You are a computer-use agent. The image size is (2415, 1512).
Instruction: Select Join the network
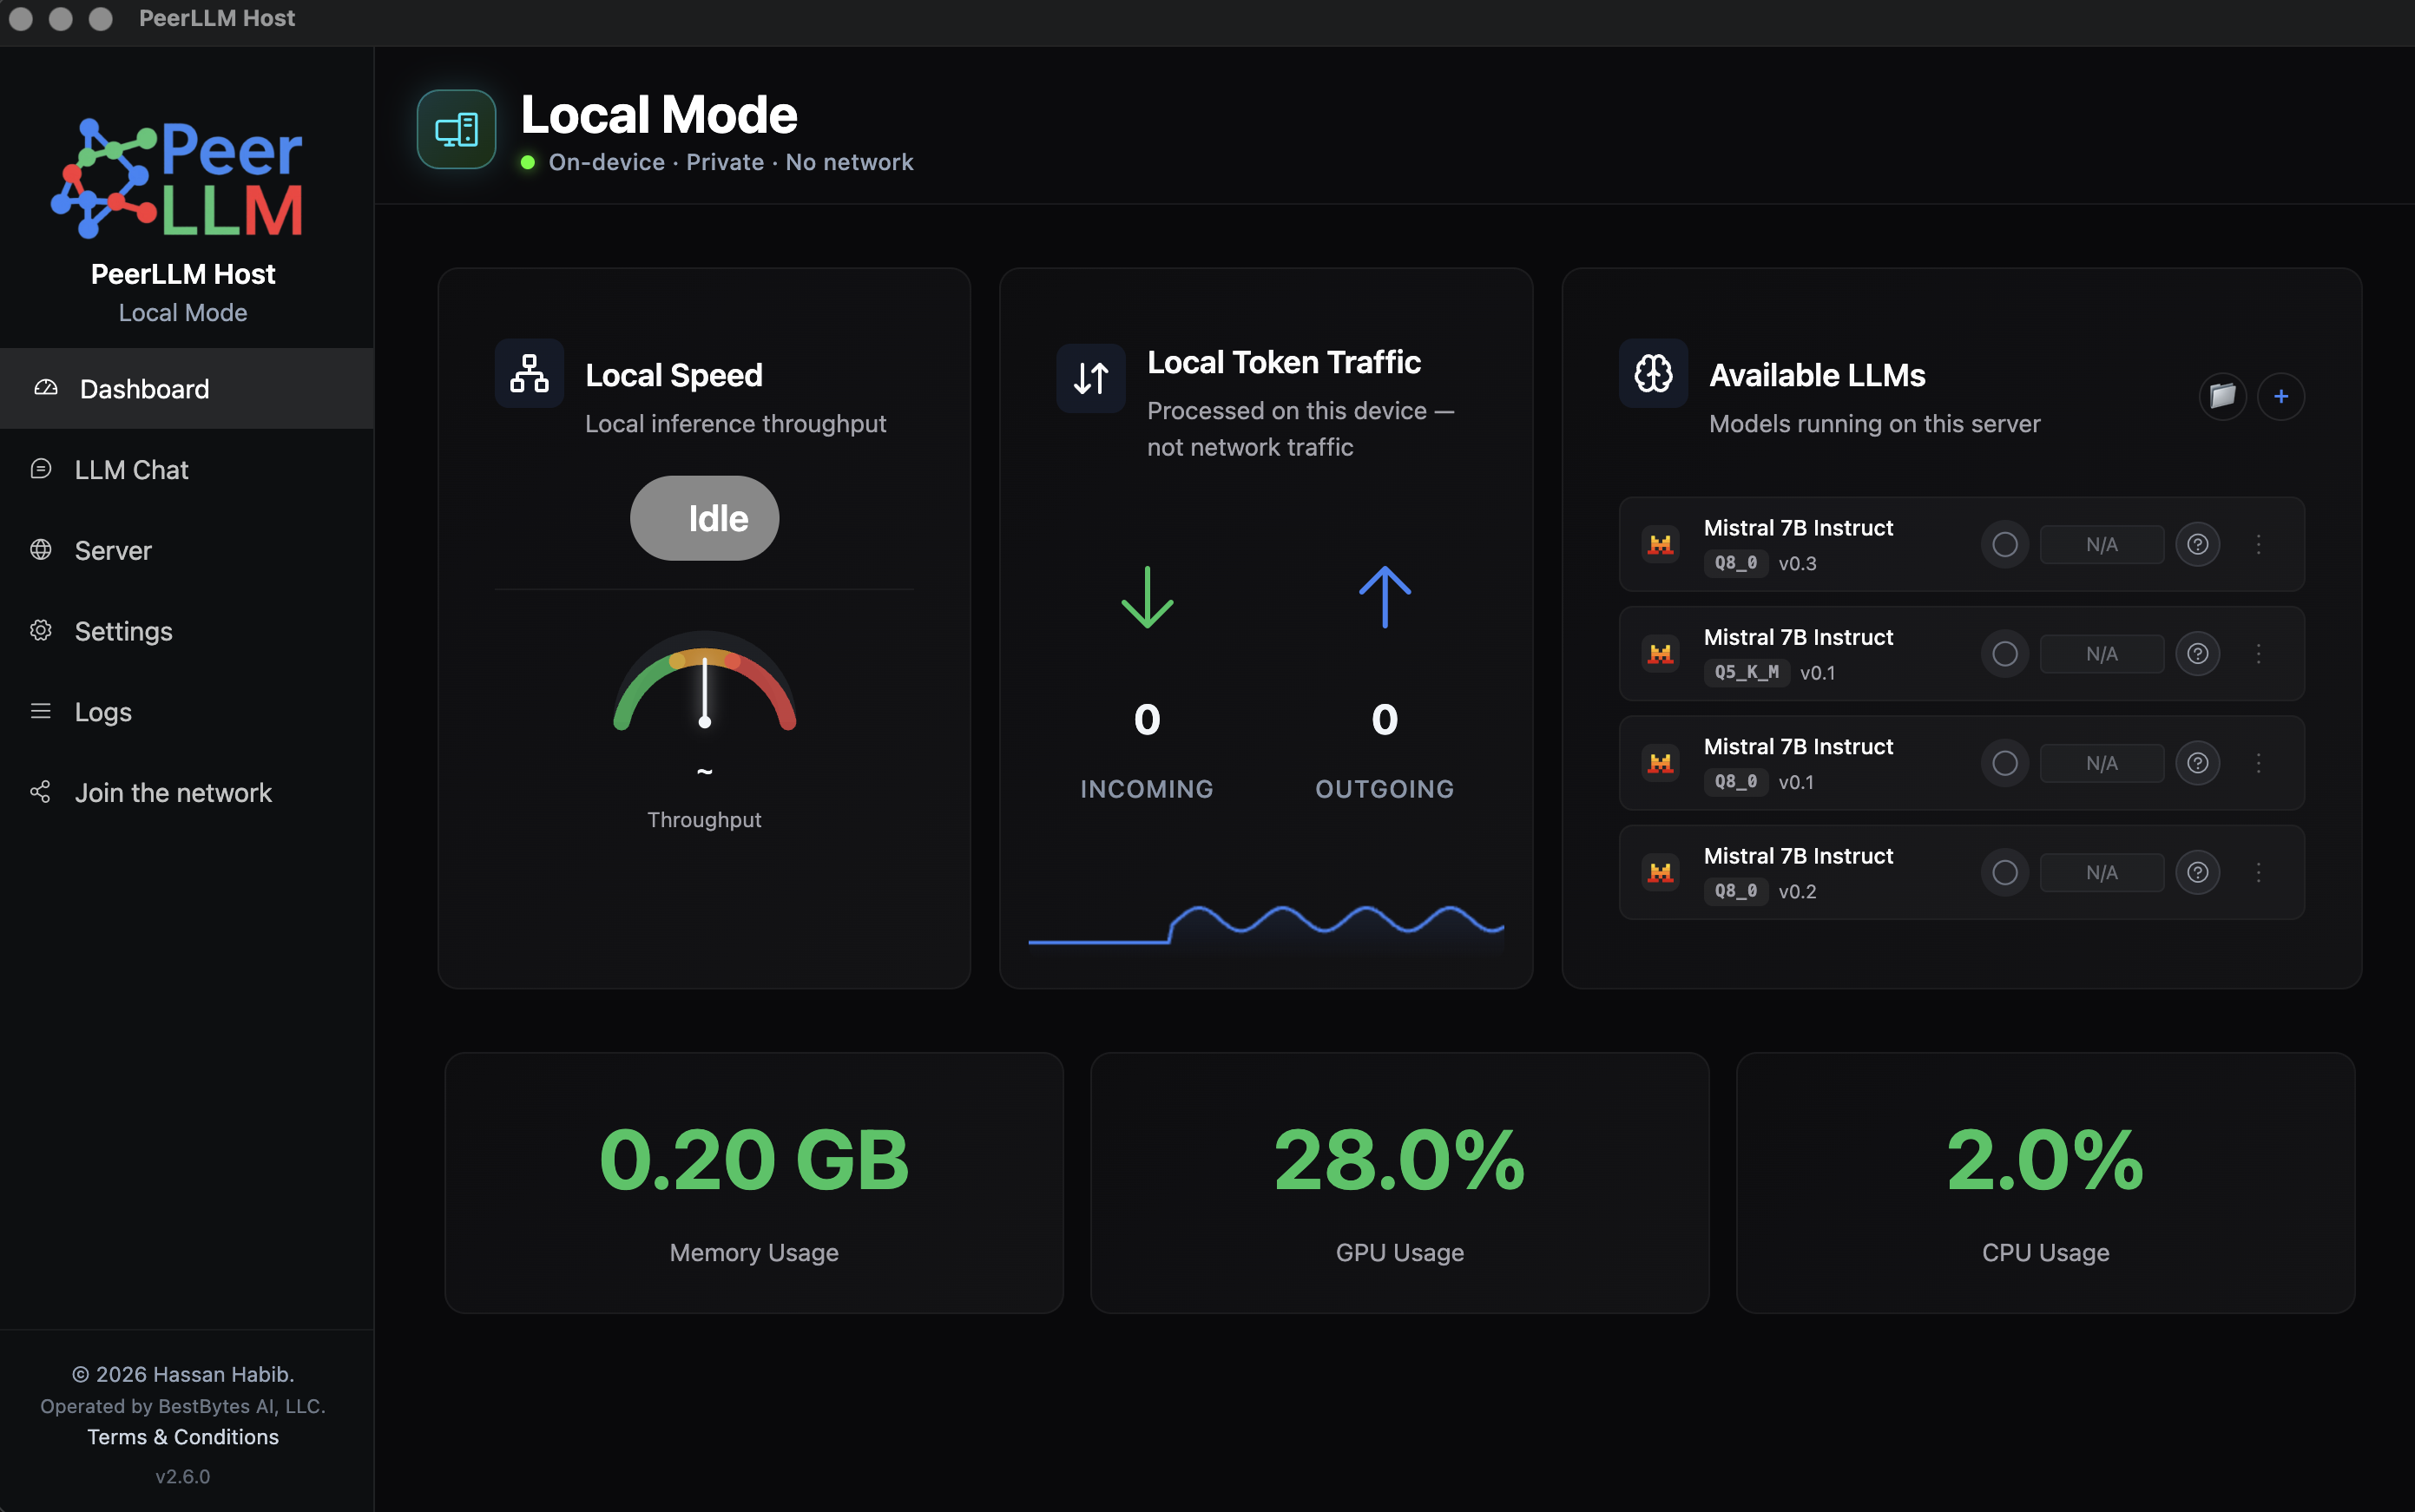[187, 793]
